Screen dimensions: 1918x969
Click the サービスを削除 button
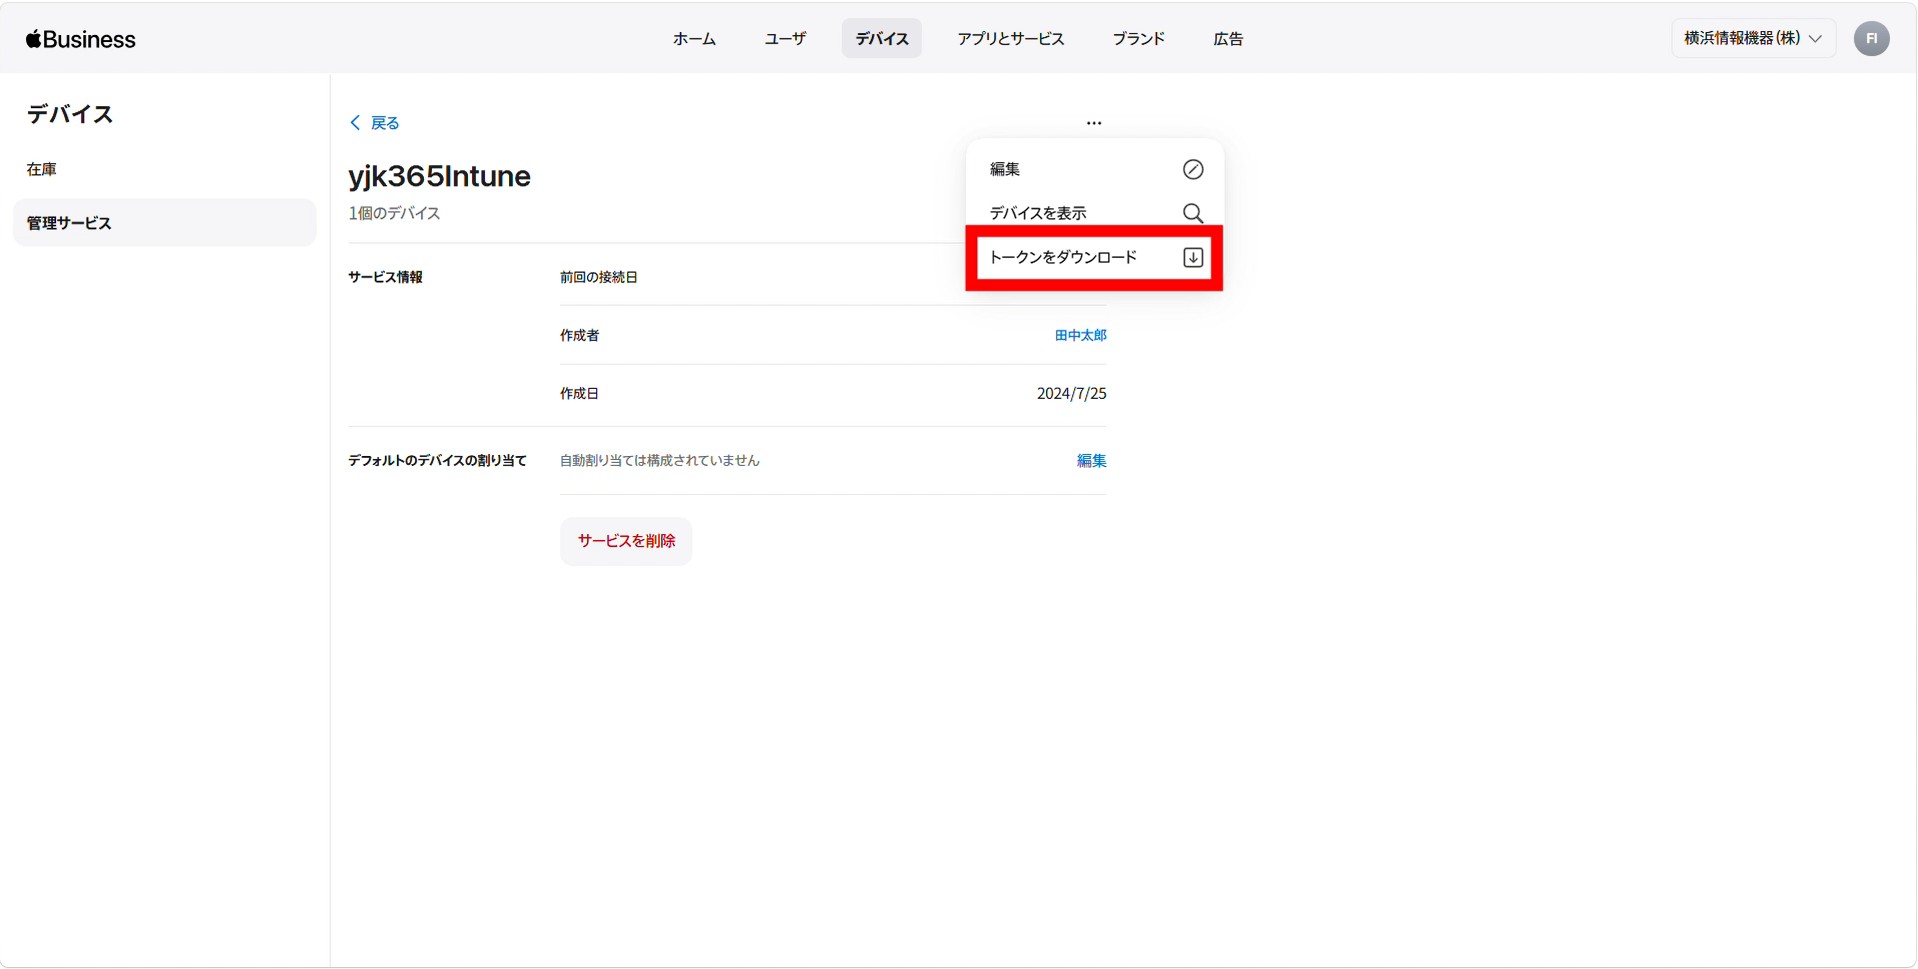[x=626, y=541]
